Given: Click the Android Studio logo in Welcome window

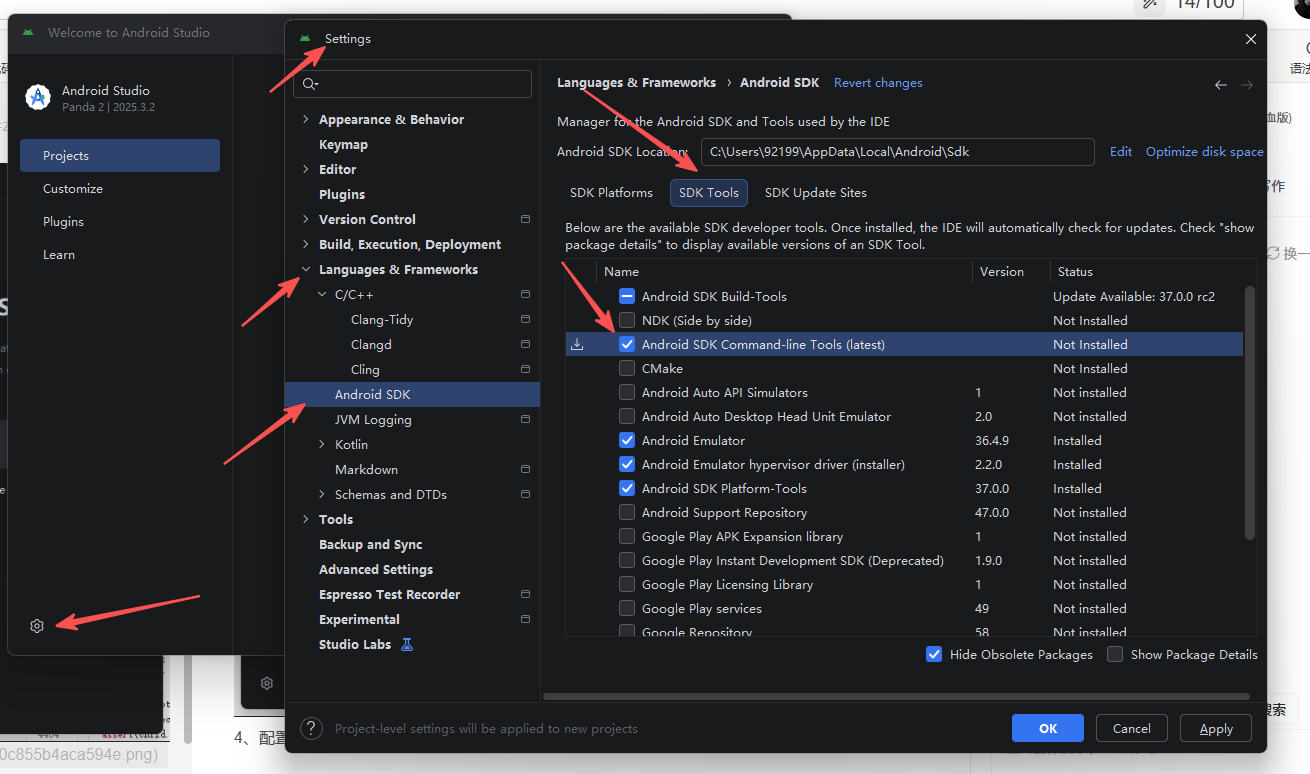Looking at the screenshot, I should tap(38, 97).
